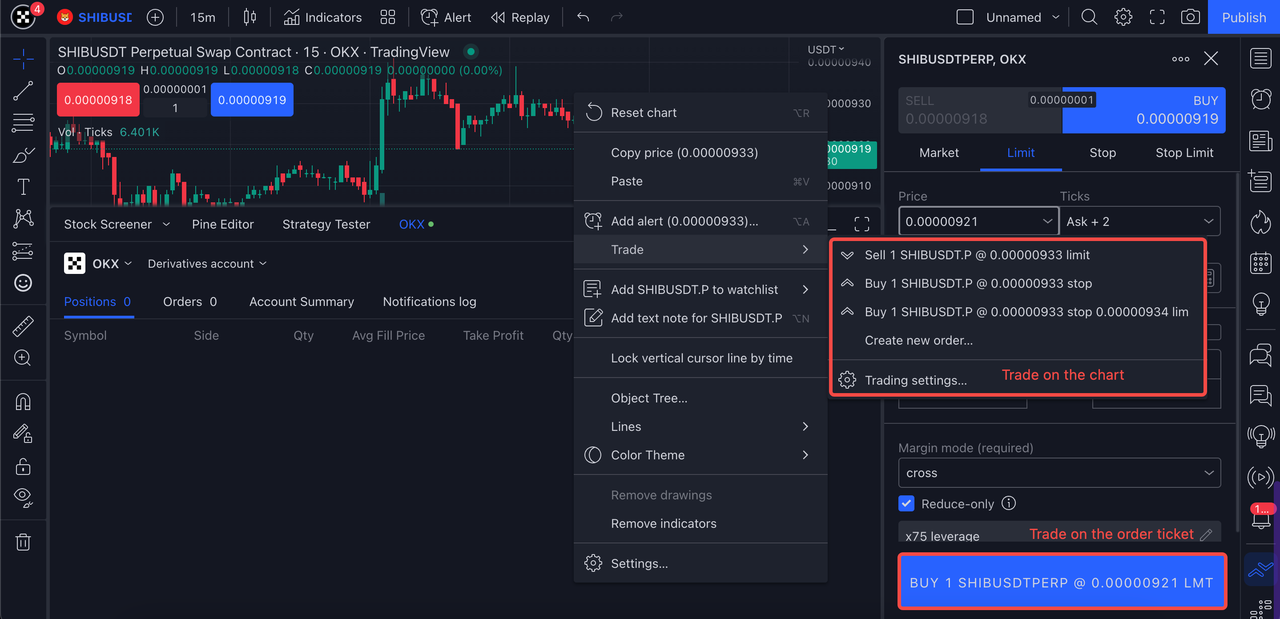
Task: Open the Watchlist panel on the right sidebar
Action: click(x=1260, y=58)
